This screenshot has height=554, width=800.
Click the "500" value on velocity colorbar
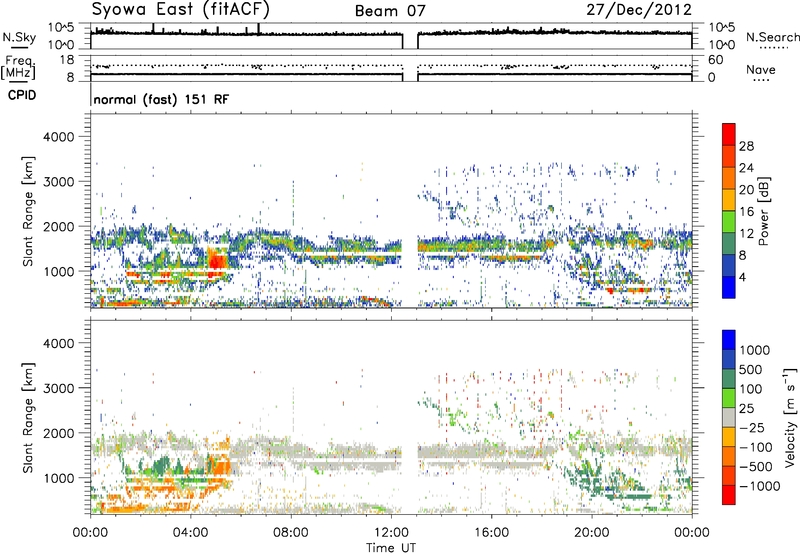[x=751, y=370]
